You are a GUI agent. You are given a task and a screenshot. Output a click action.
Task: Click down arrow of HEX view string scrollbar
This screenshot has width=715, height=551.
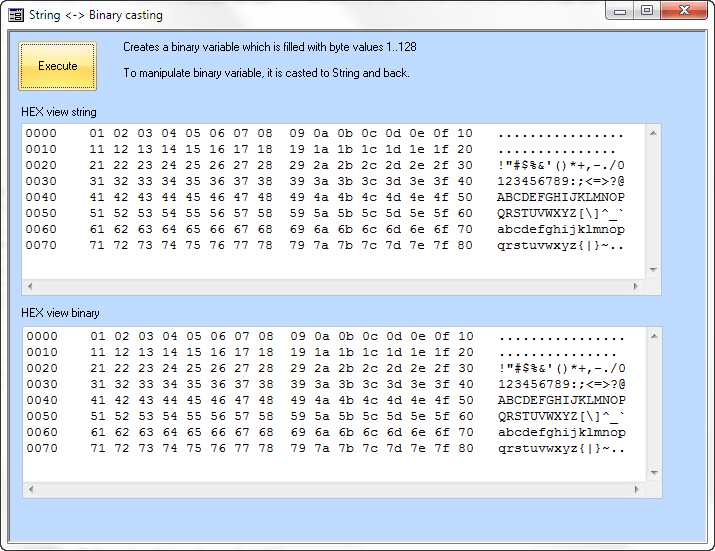click(x=653, y=270)
